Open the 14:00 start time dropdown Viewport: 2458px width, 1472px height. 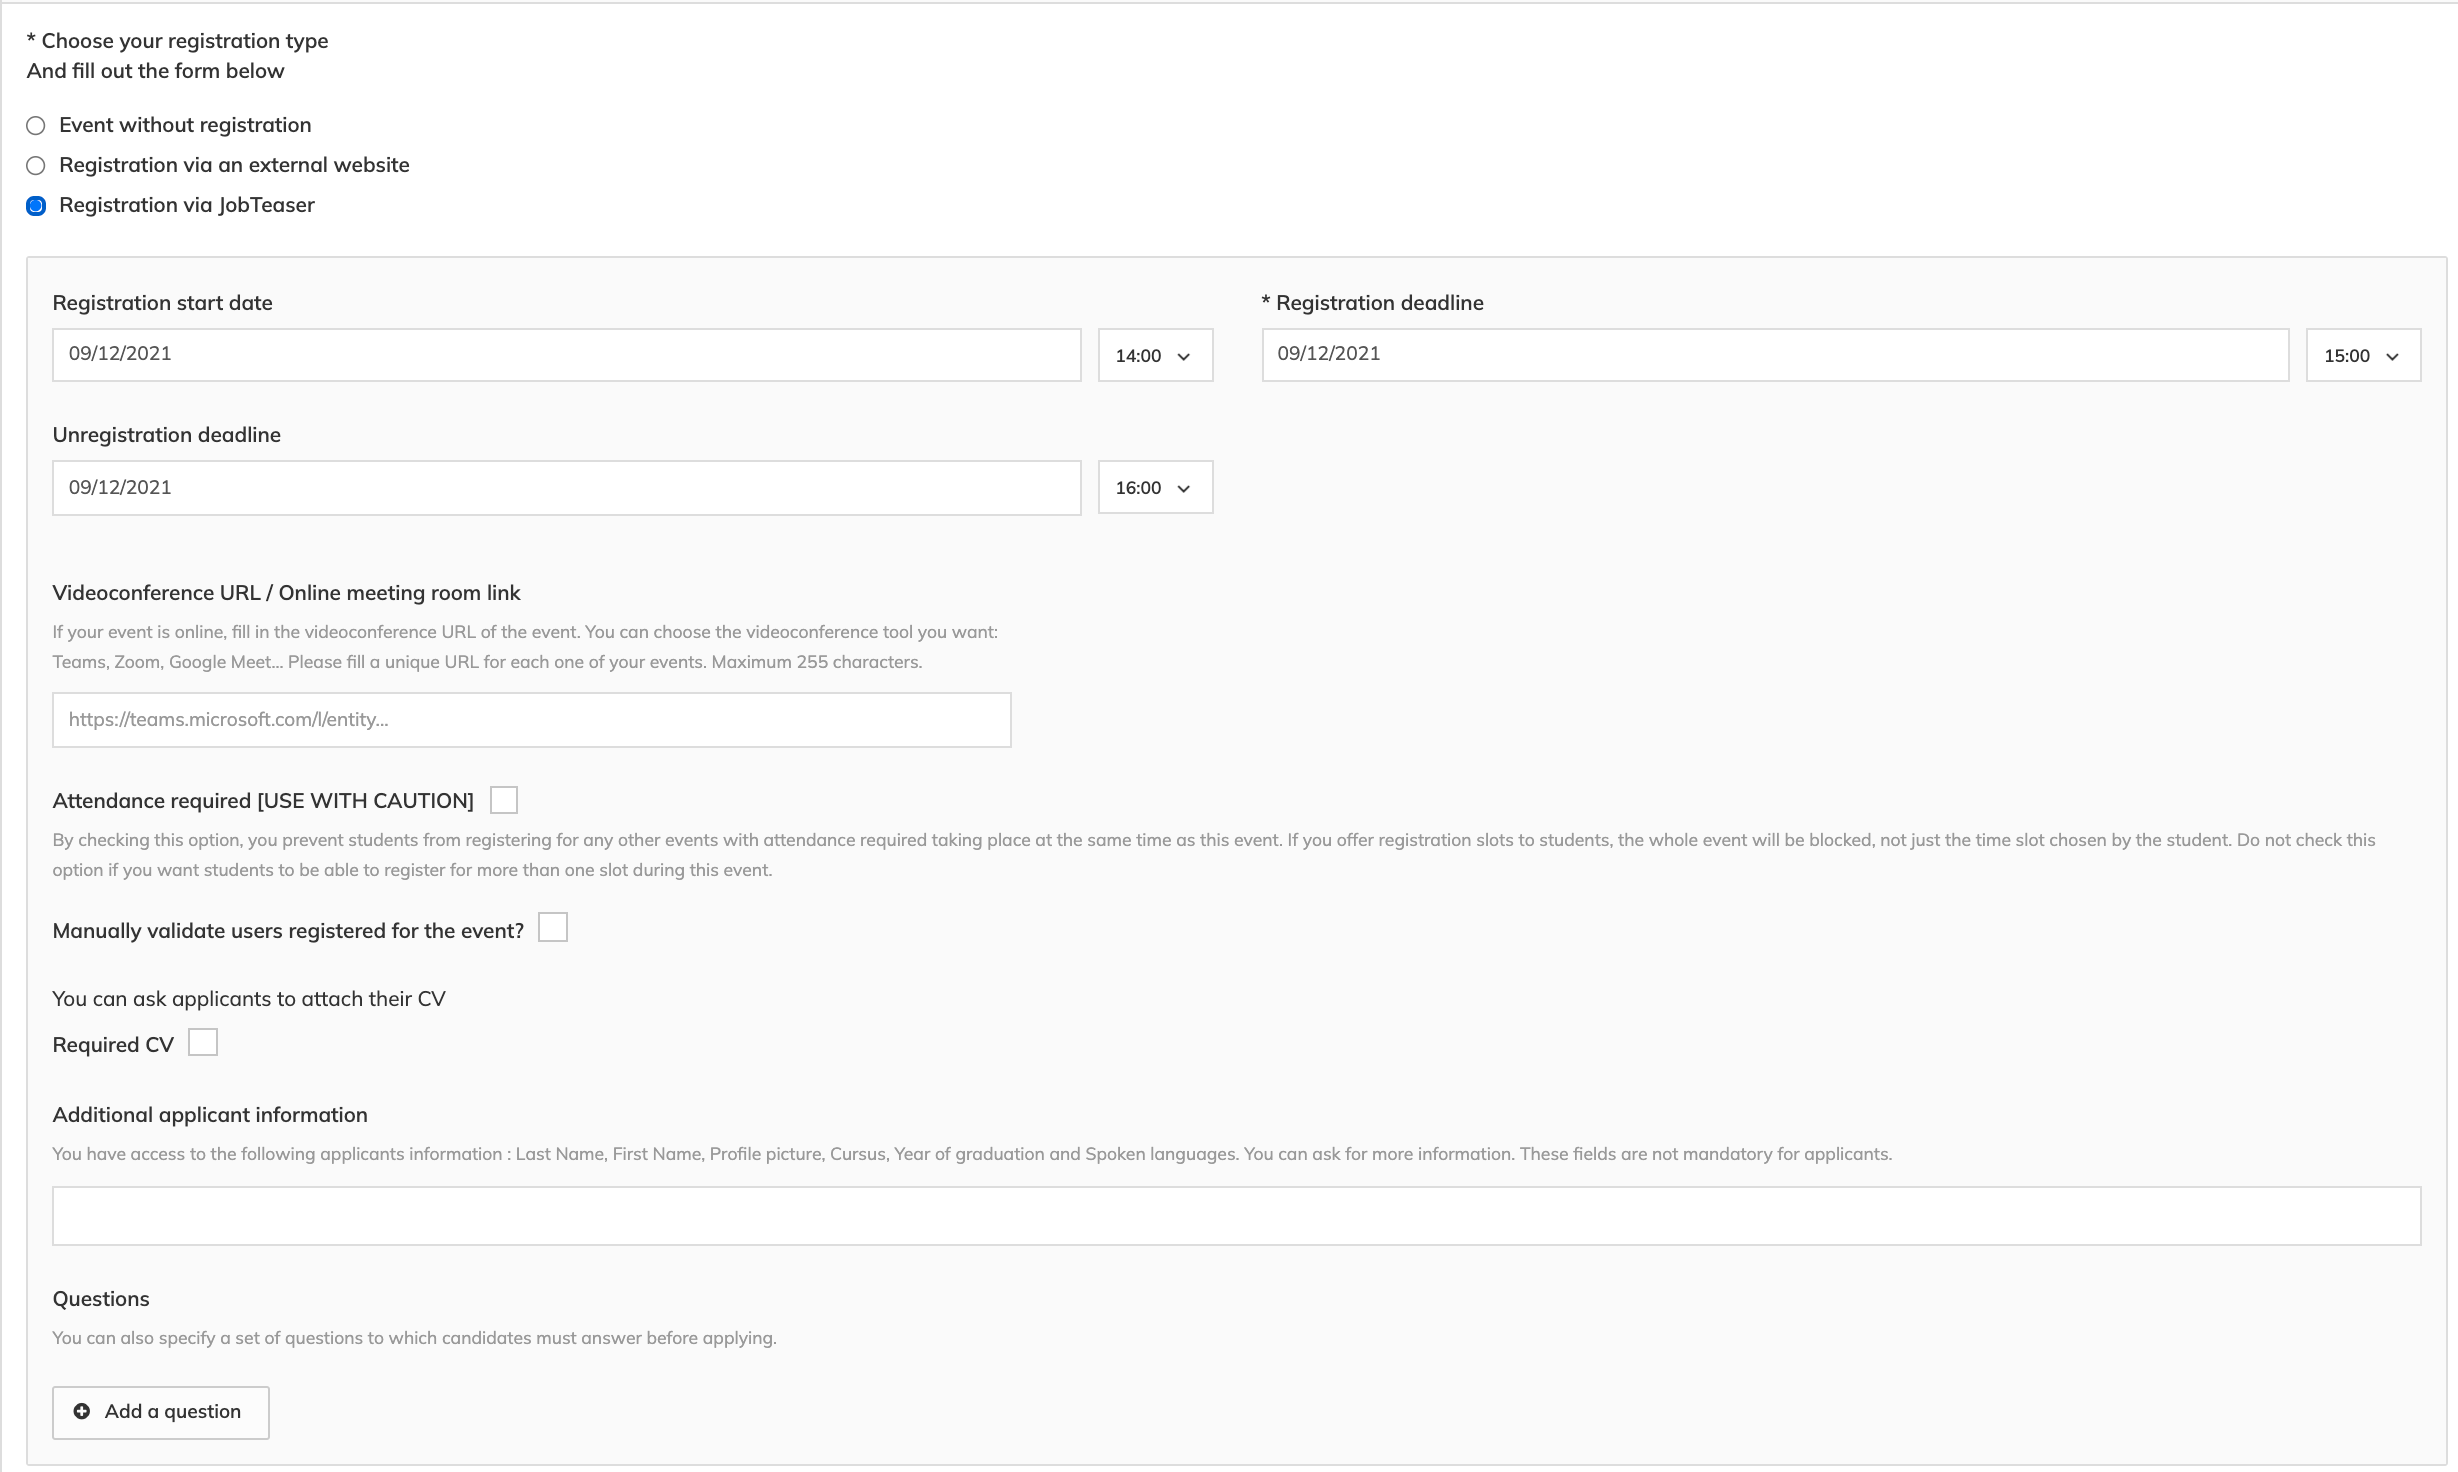[1154, 356]
